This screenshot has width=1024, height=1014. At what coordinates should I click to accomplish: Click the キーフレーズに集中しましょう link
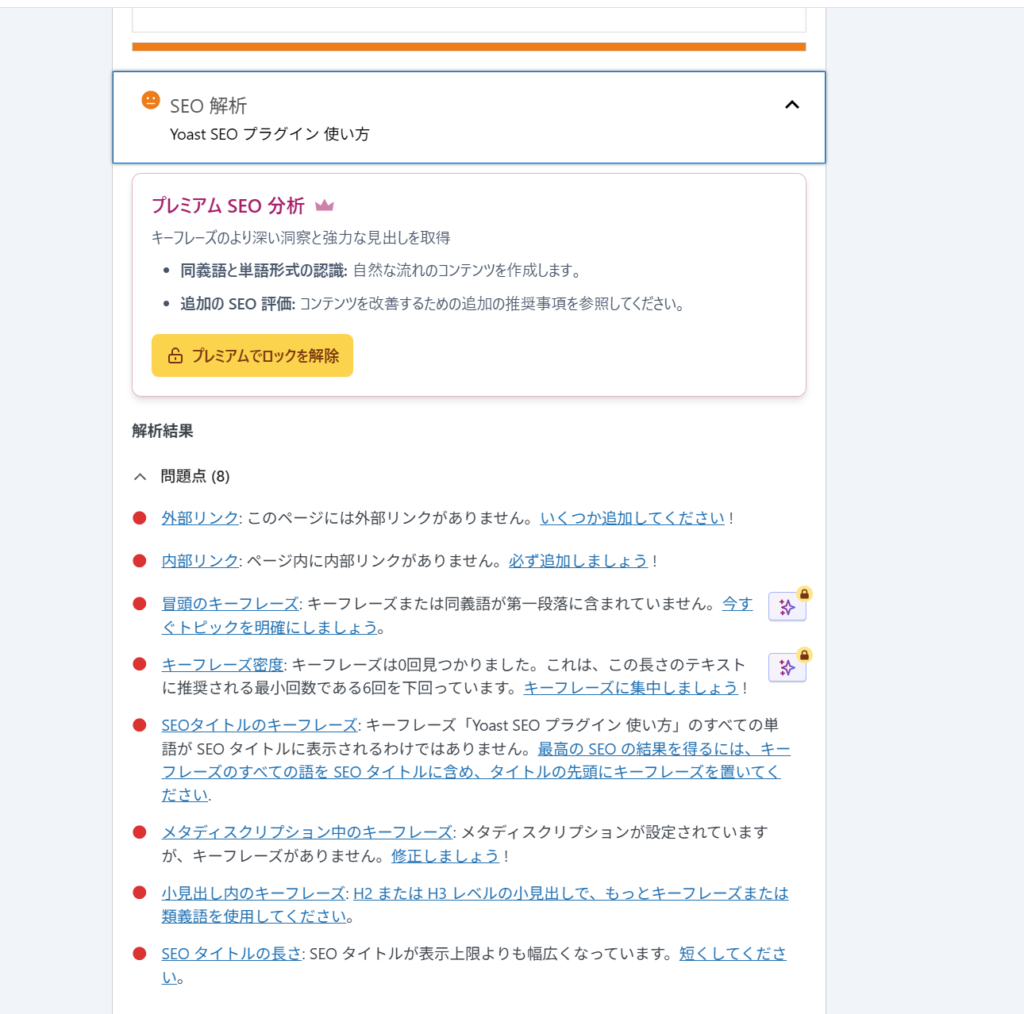coord(631,688)
